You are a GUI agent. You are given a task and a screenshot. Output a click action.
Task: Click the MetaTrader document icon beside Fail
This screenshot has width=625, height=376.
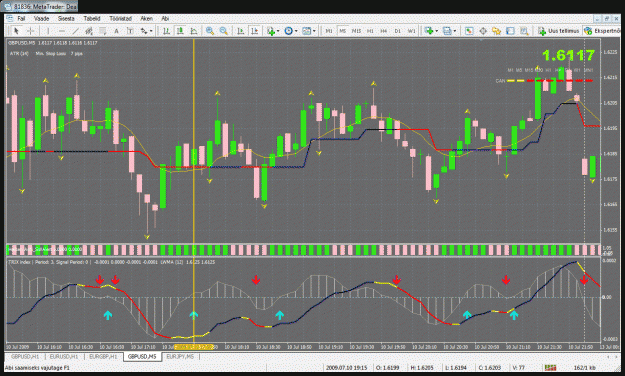coord(9,18)
